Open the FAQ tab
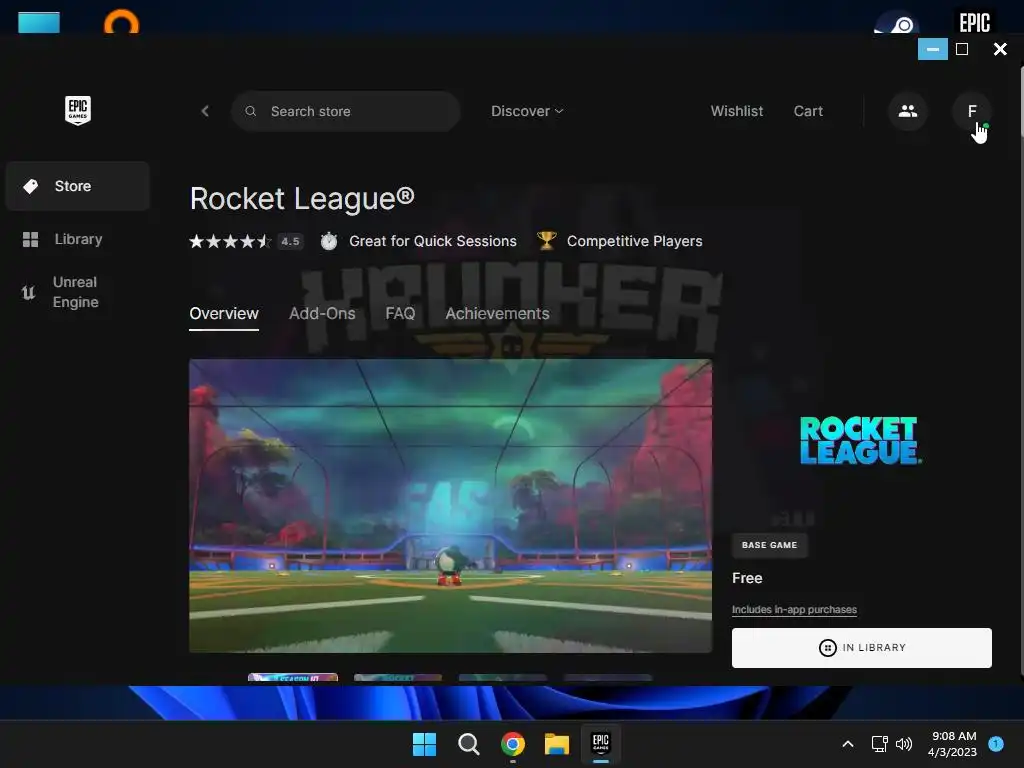1024x768 pixels. click(400, 313)
